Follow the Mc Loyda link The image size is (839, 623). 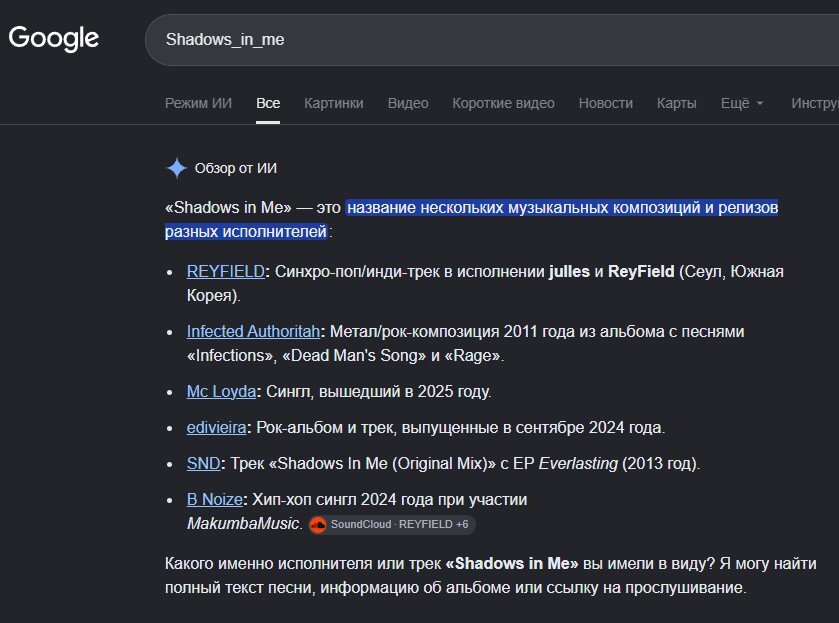(x=222, y=391)
